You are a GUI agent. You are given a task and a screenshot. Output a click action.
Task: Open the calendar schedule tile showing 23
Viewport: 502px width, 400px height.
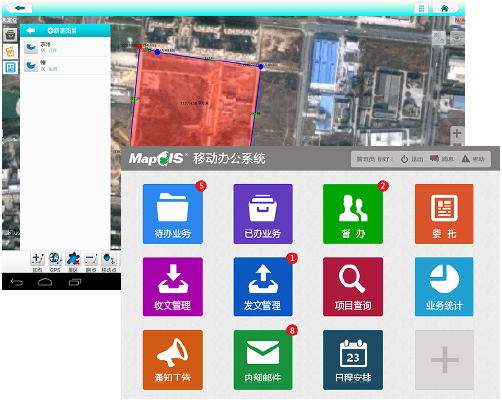click(x=353, y=360)
